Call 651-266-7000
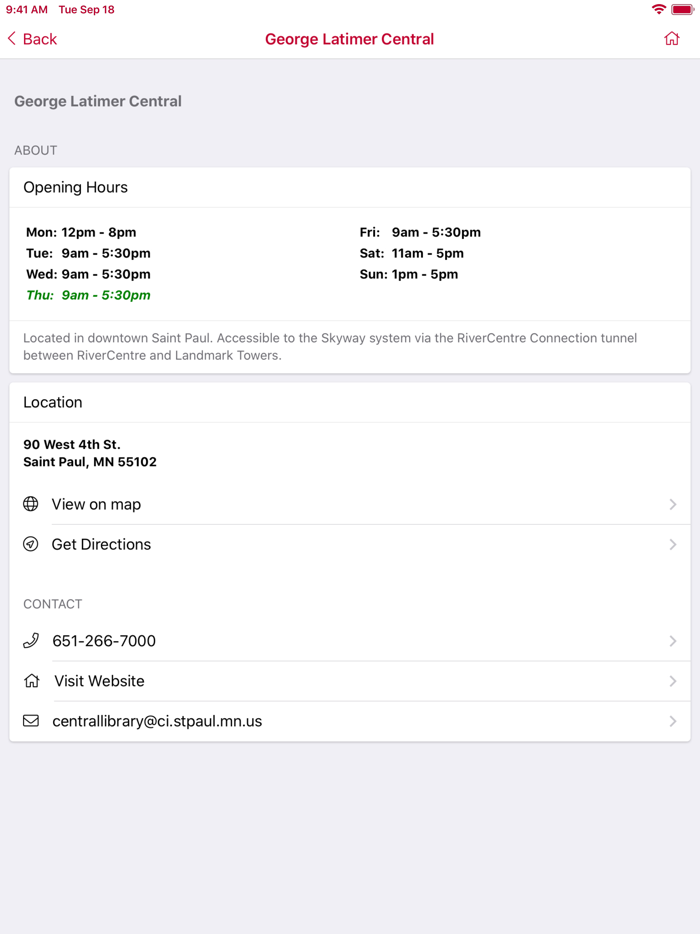The height and width of the screenshot is (934, 700). tap(104, 641)
